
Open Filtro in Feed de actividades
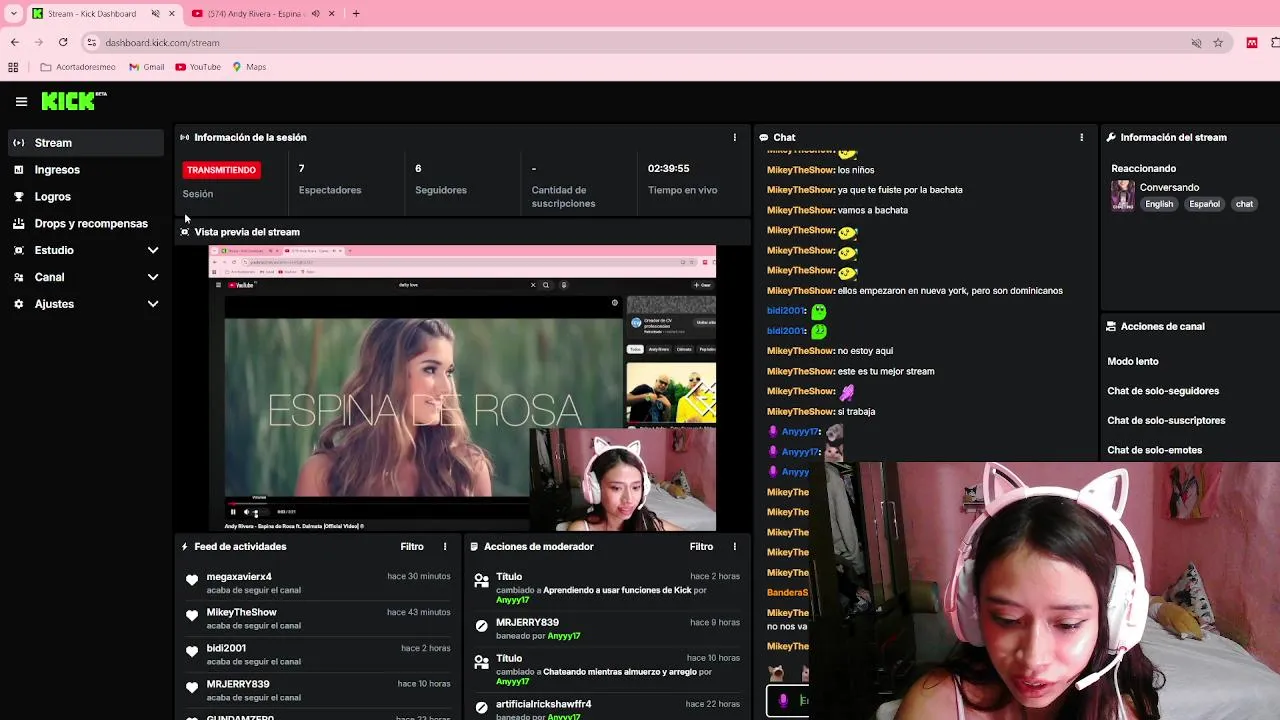412,547
